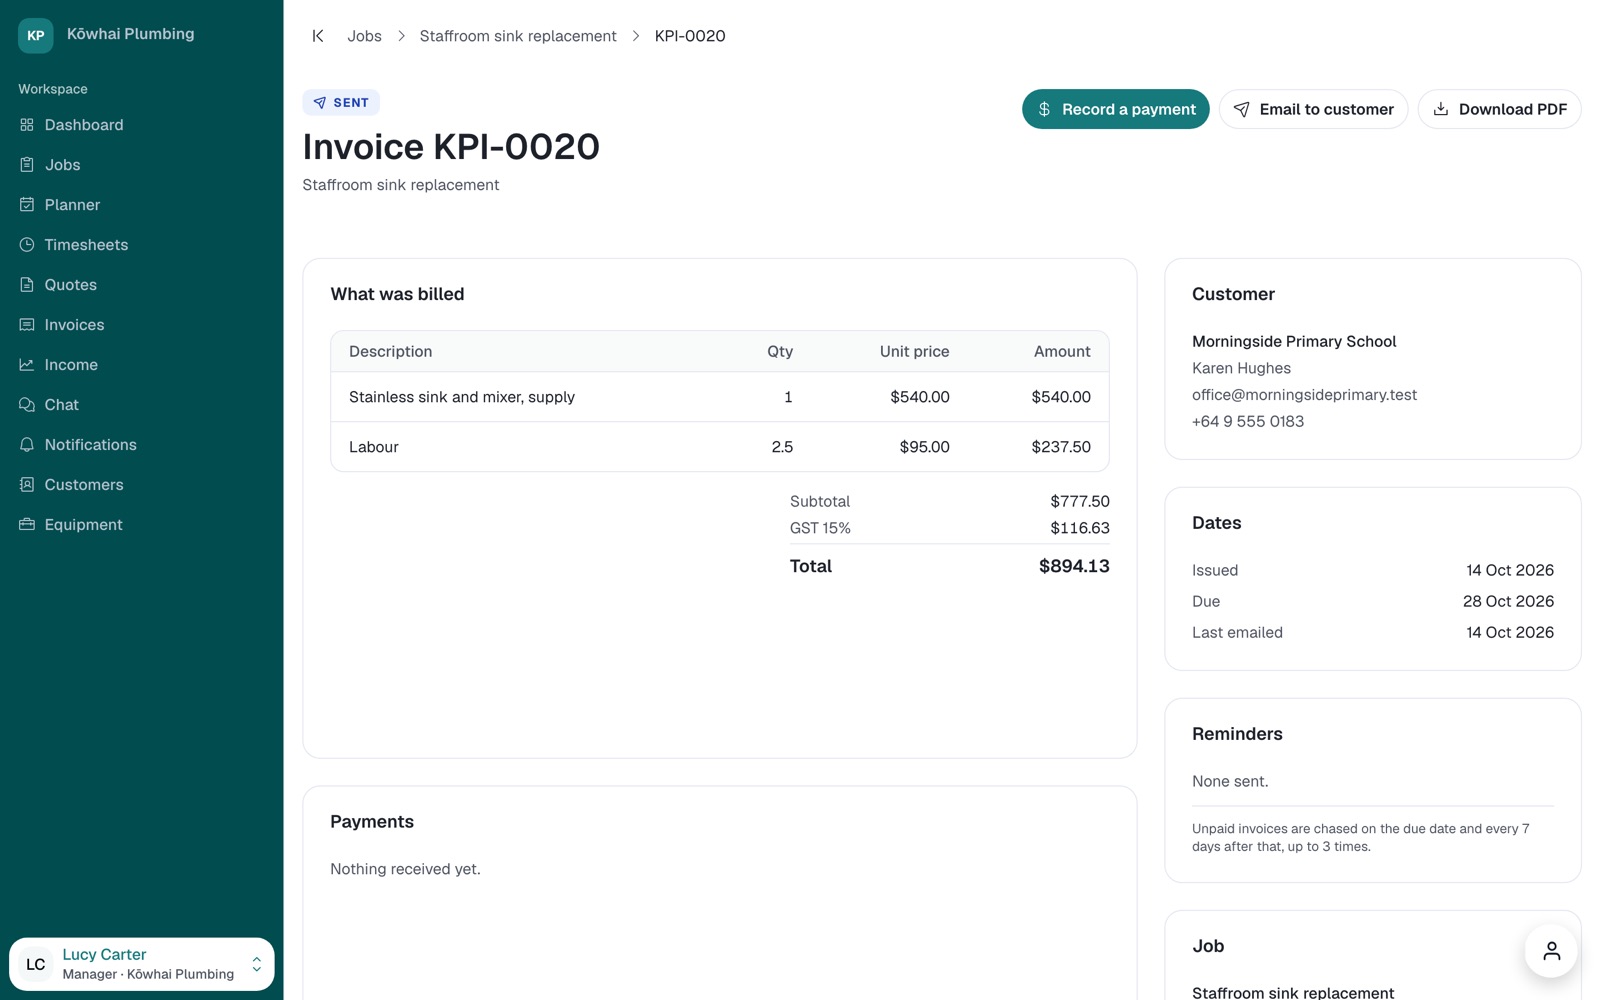Click the Notifications bell icon
This screenshot has height=1000, width=1600.
27,445
